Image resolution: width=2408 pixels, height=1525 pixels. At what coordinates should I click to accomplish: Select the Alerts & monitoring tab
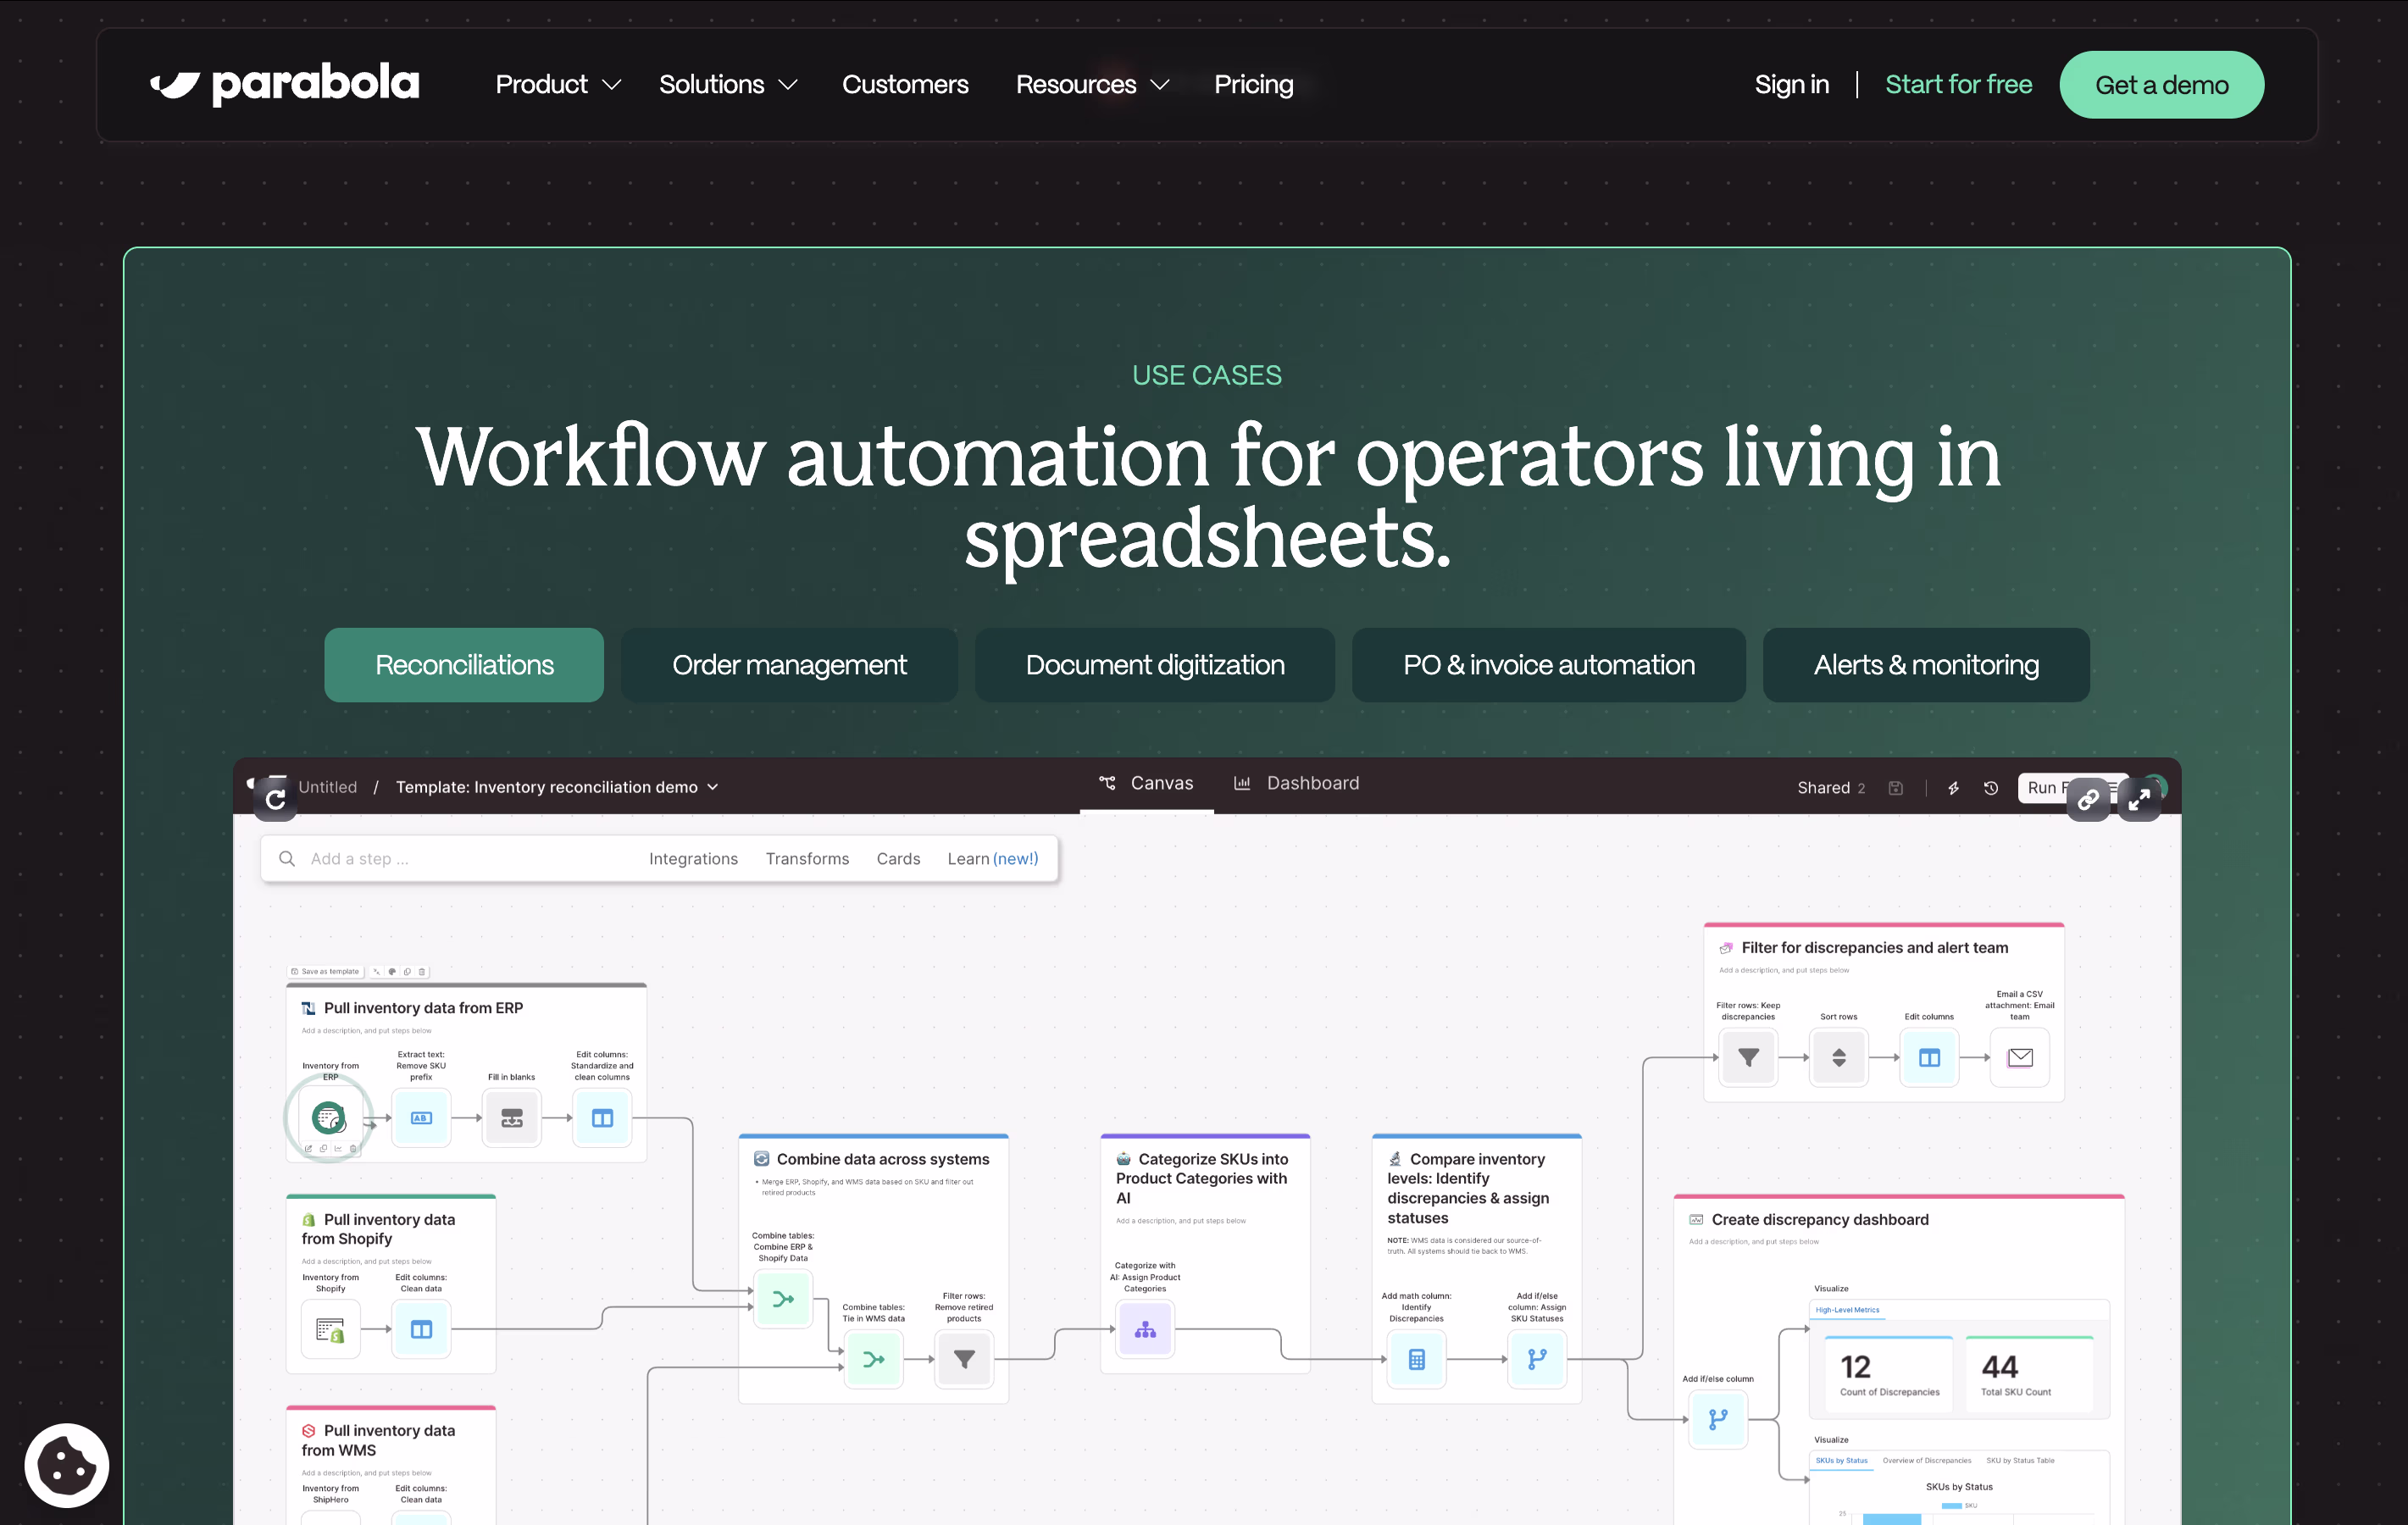pyautogui.click(x=1925, y=665)
